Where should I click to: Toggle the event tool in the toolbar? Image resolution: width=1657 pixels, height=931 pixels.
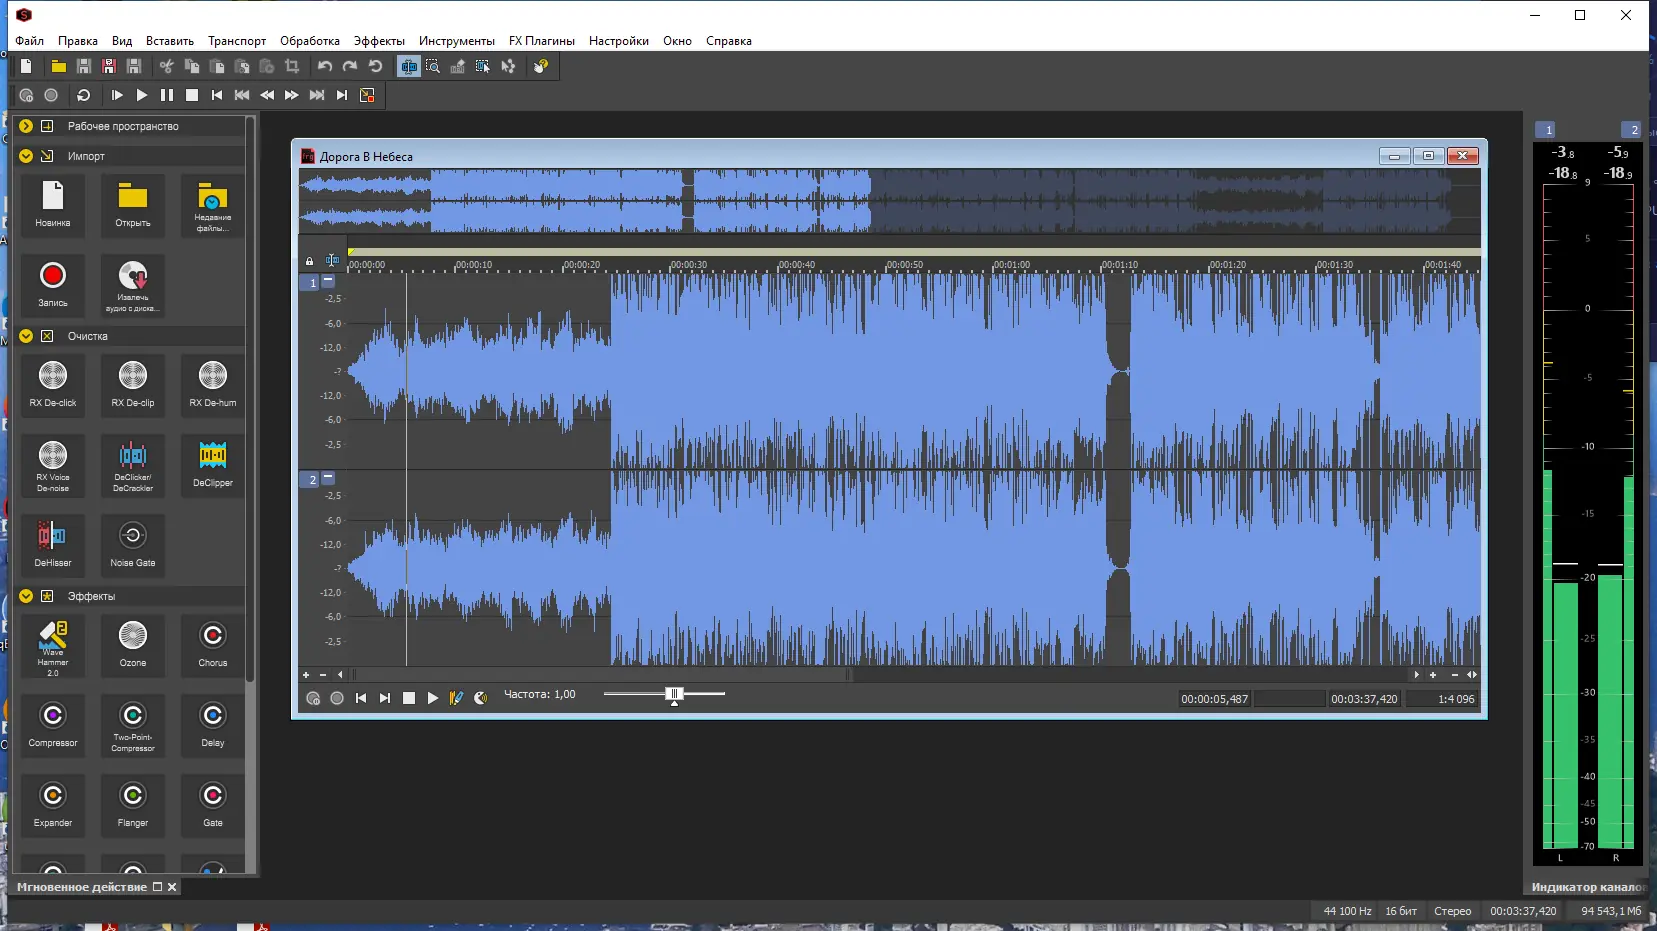pos(483,66)
